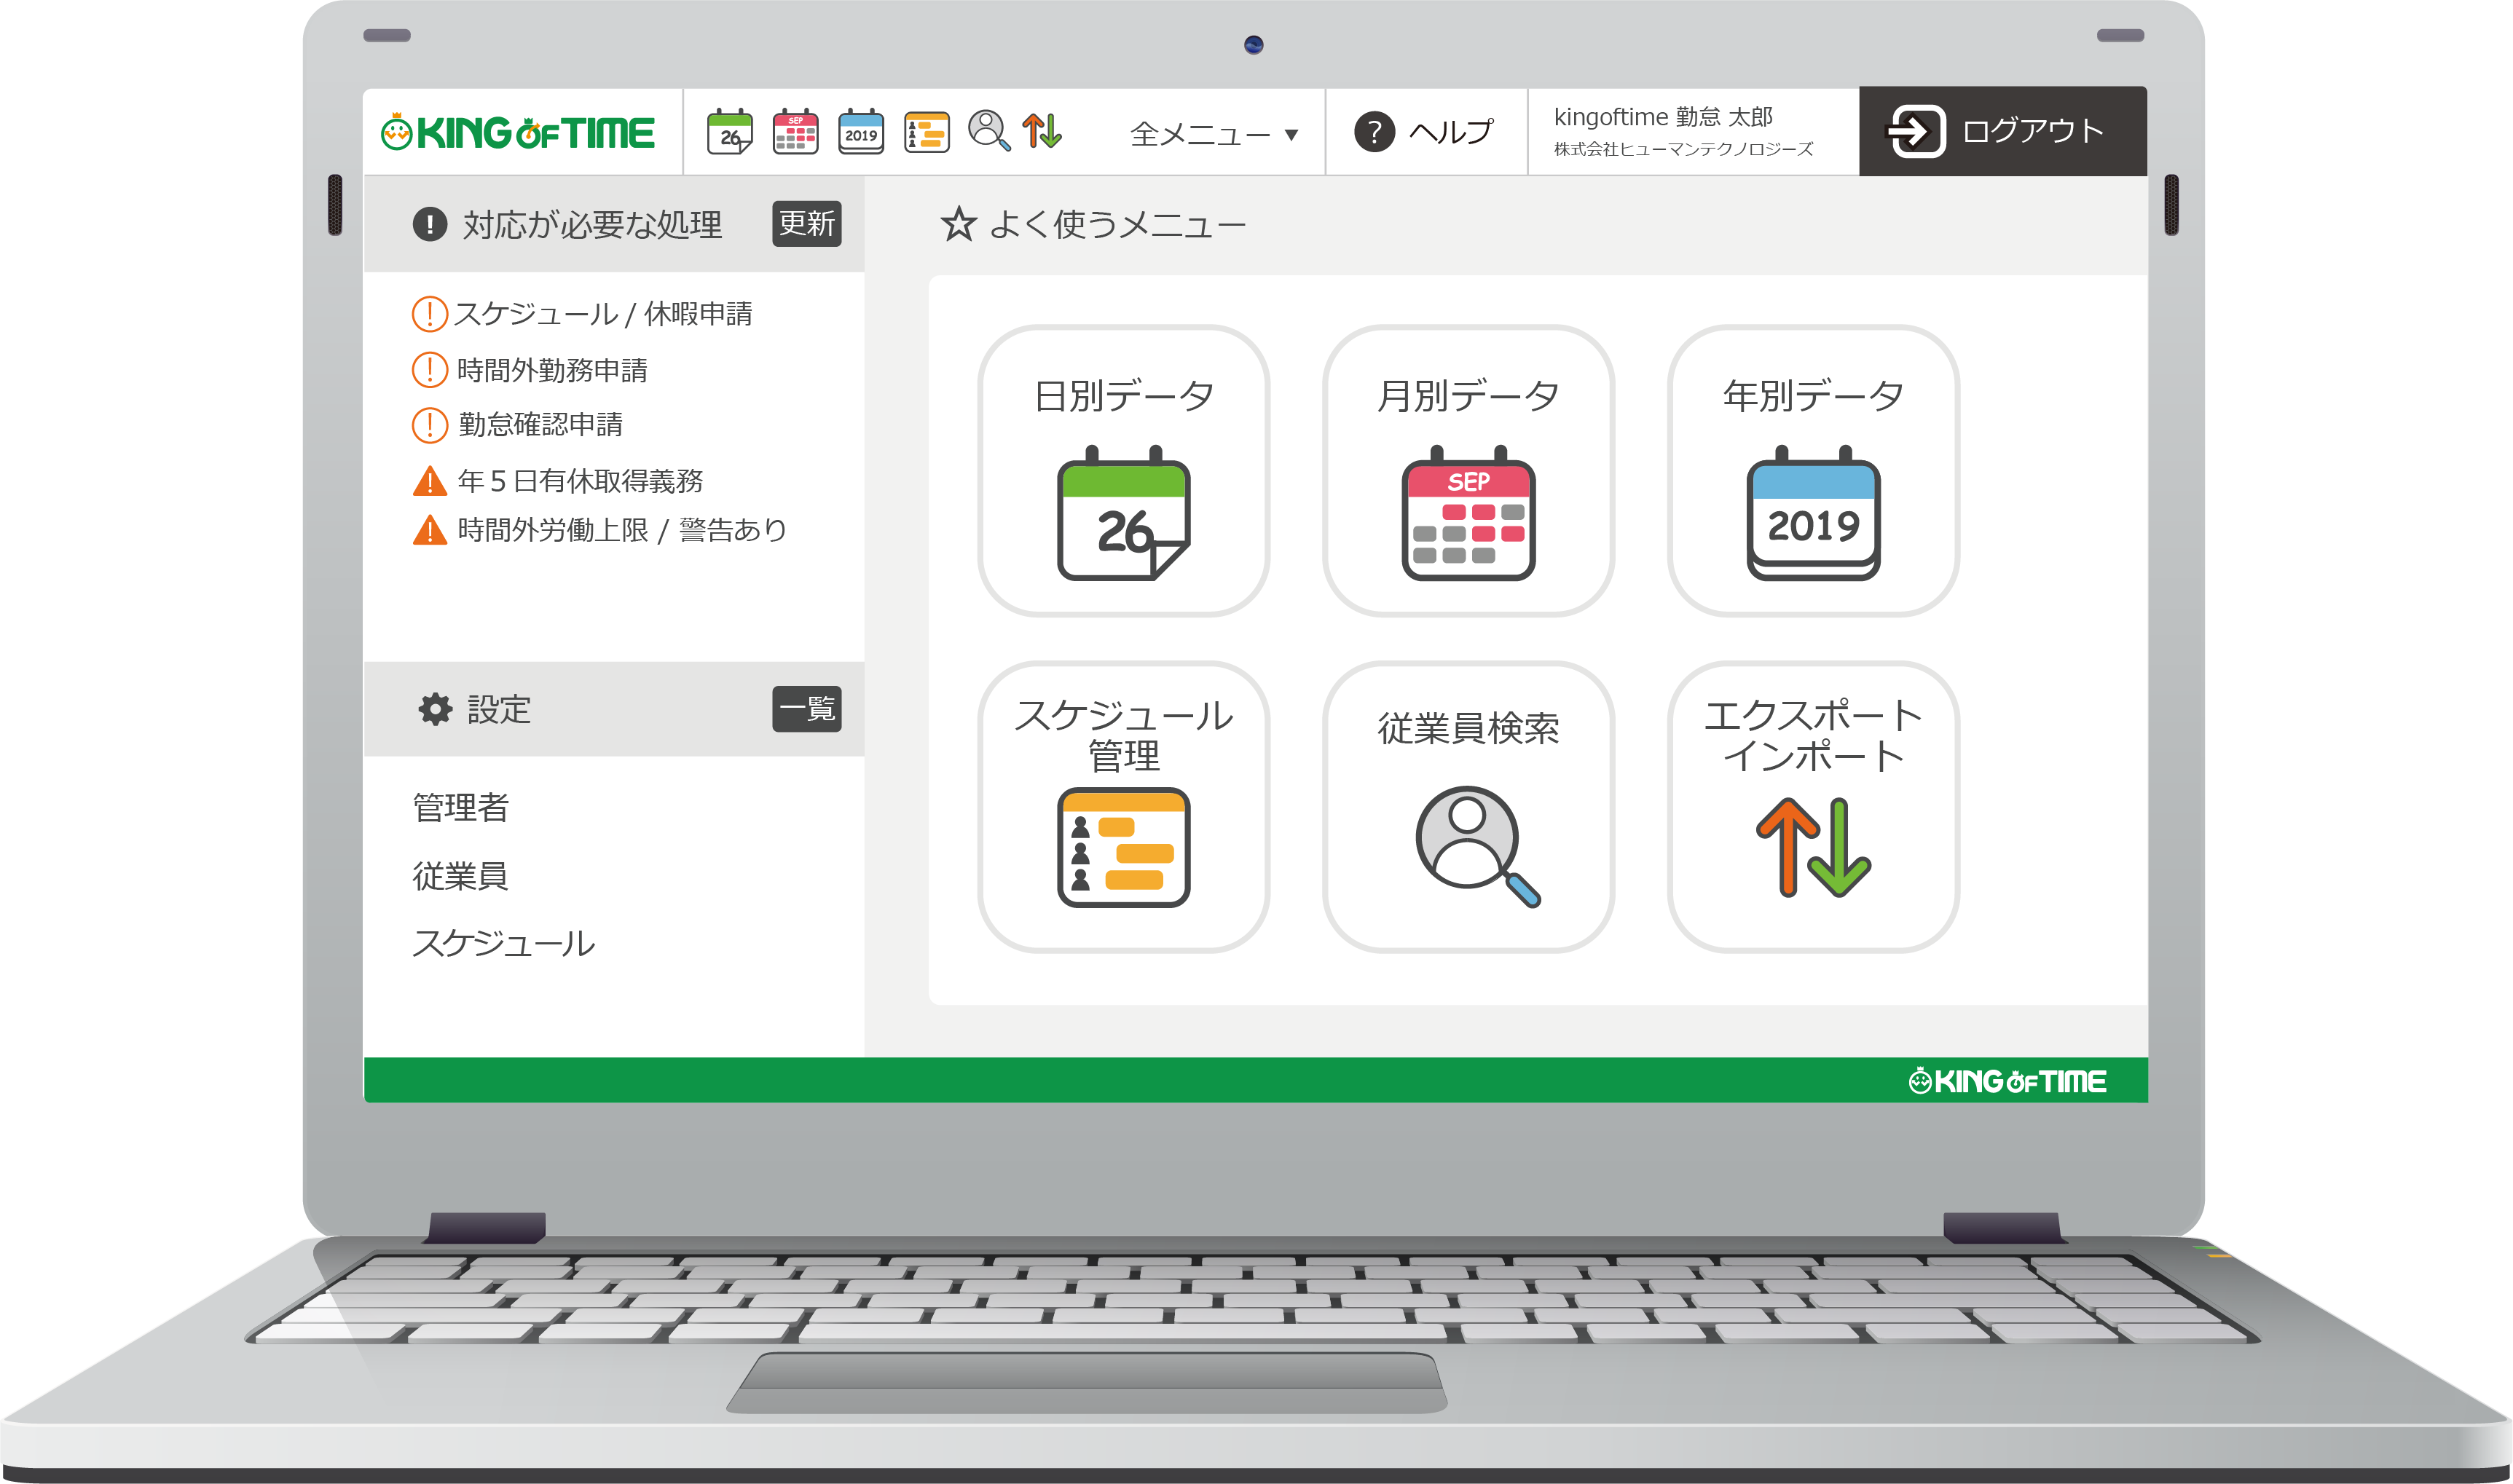Expand the 全メニュー dropdown
2513x1484 pixels.
tap(1214, 133)
